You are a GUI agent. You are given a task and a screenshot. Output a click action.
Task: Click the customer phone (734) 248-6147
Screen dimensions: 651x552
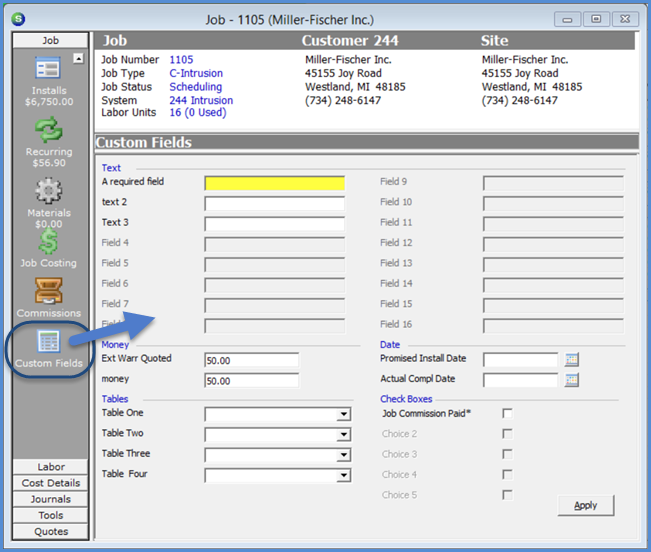[x=343, y=100]
